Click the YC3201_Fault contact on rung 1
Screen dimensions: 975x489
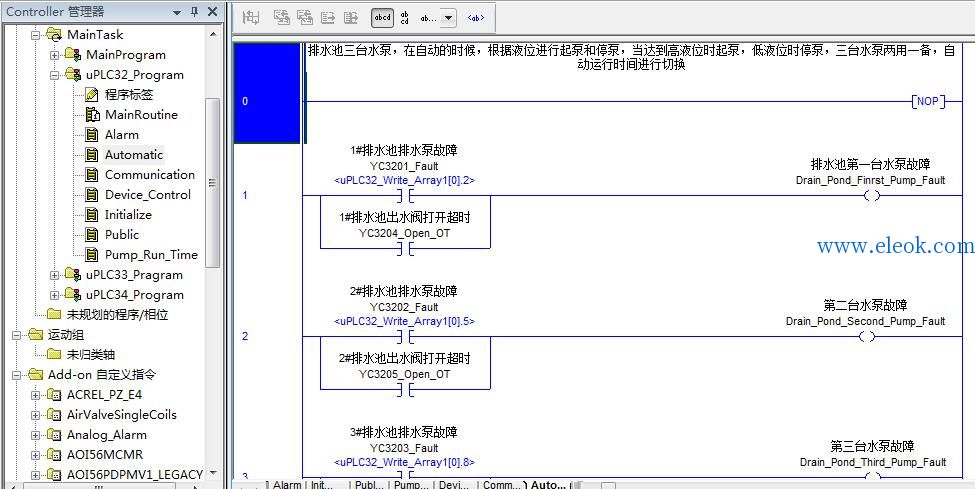pos(405,196)
